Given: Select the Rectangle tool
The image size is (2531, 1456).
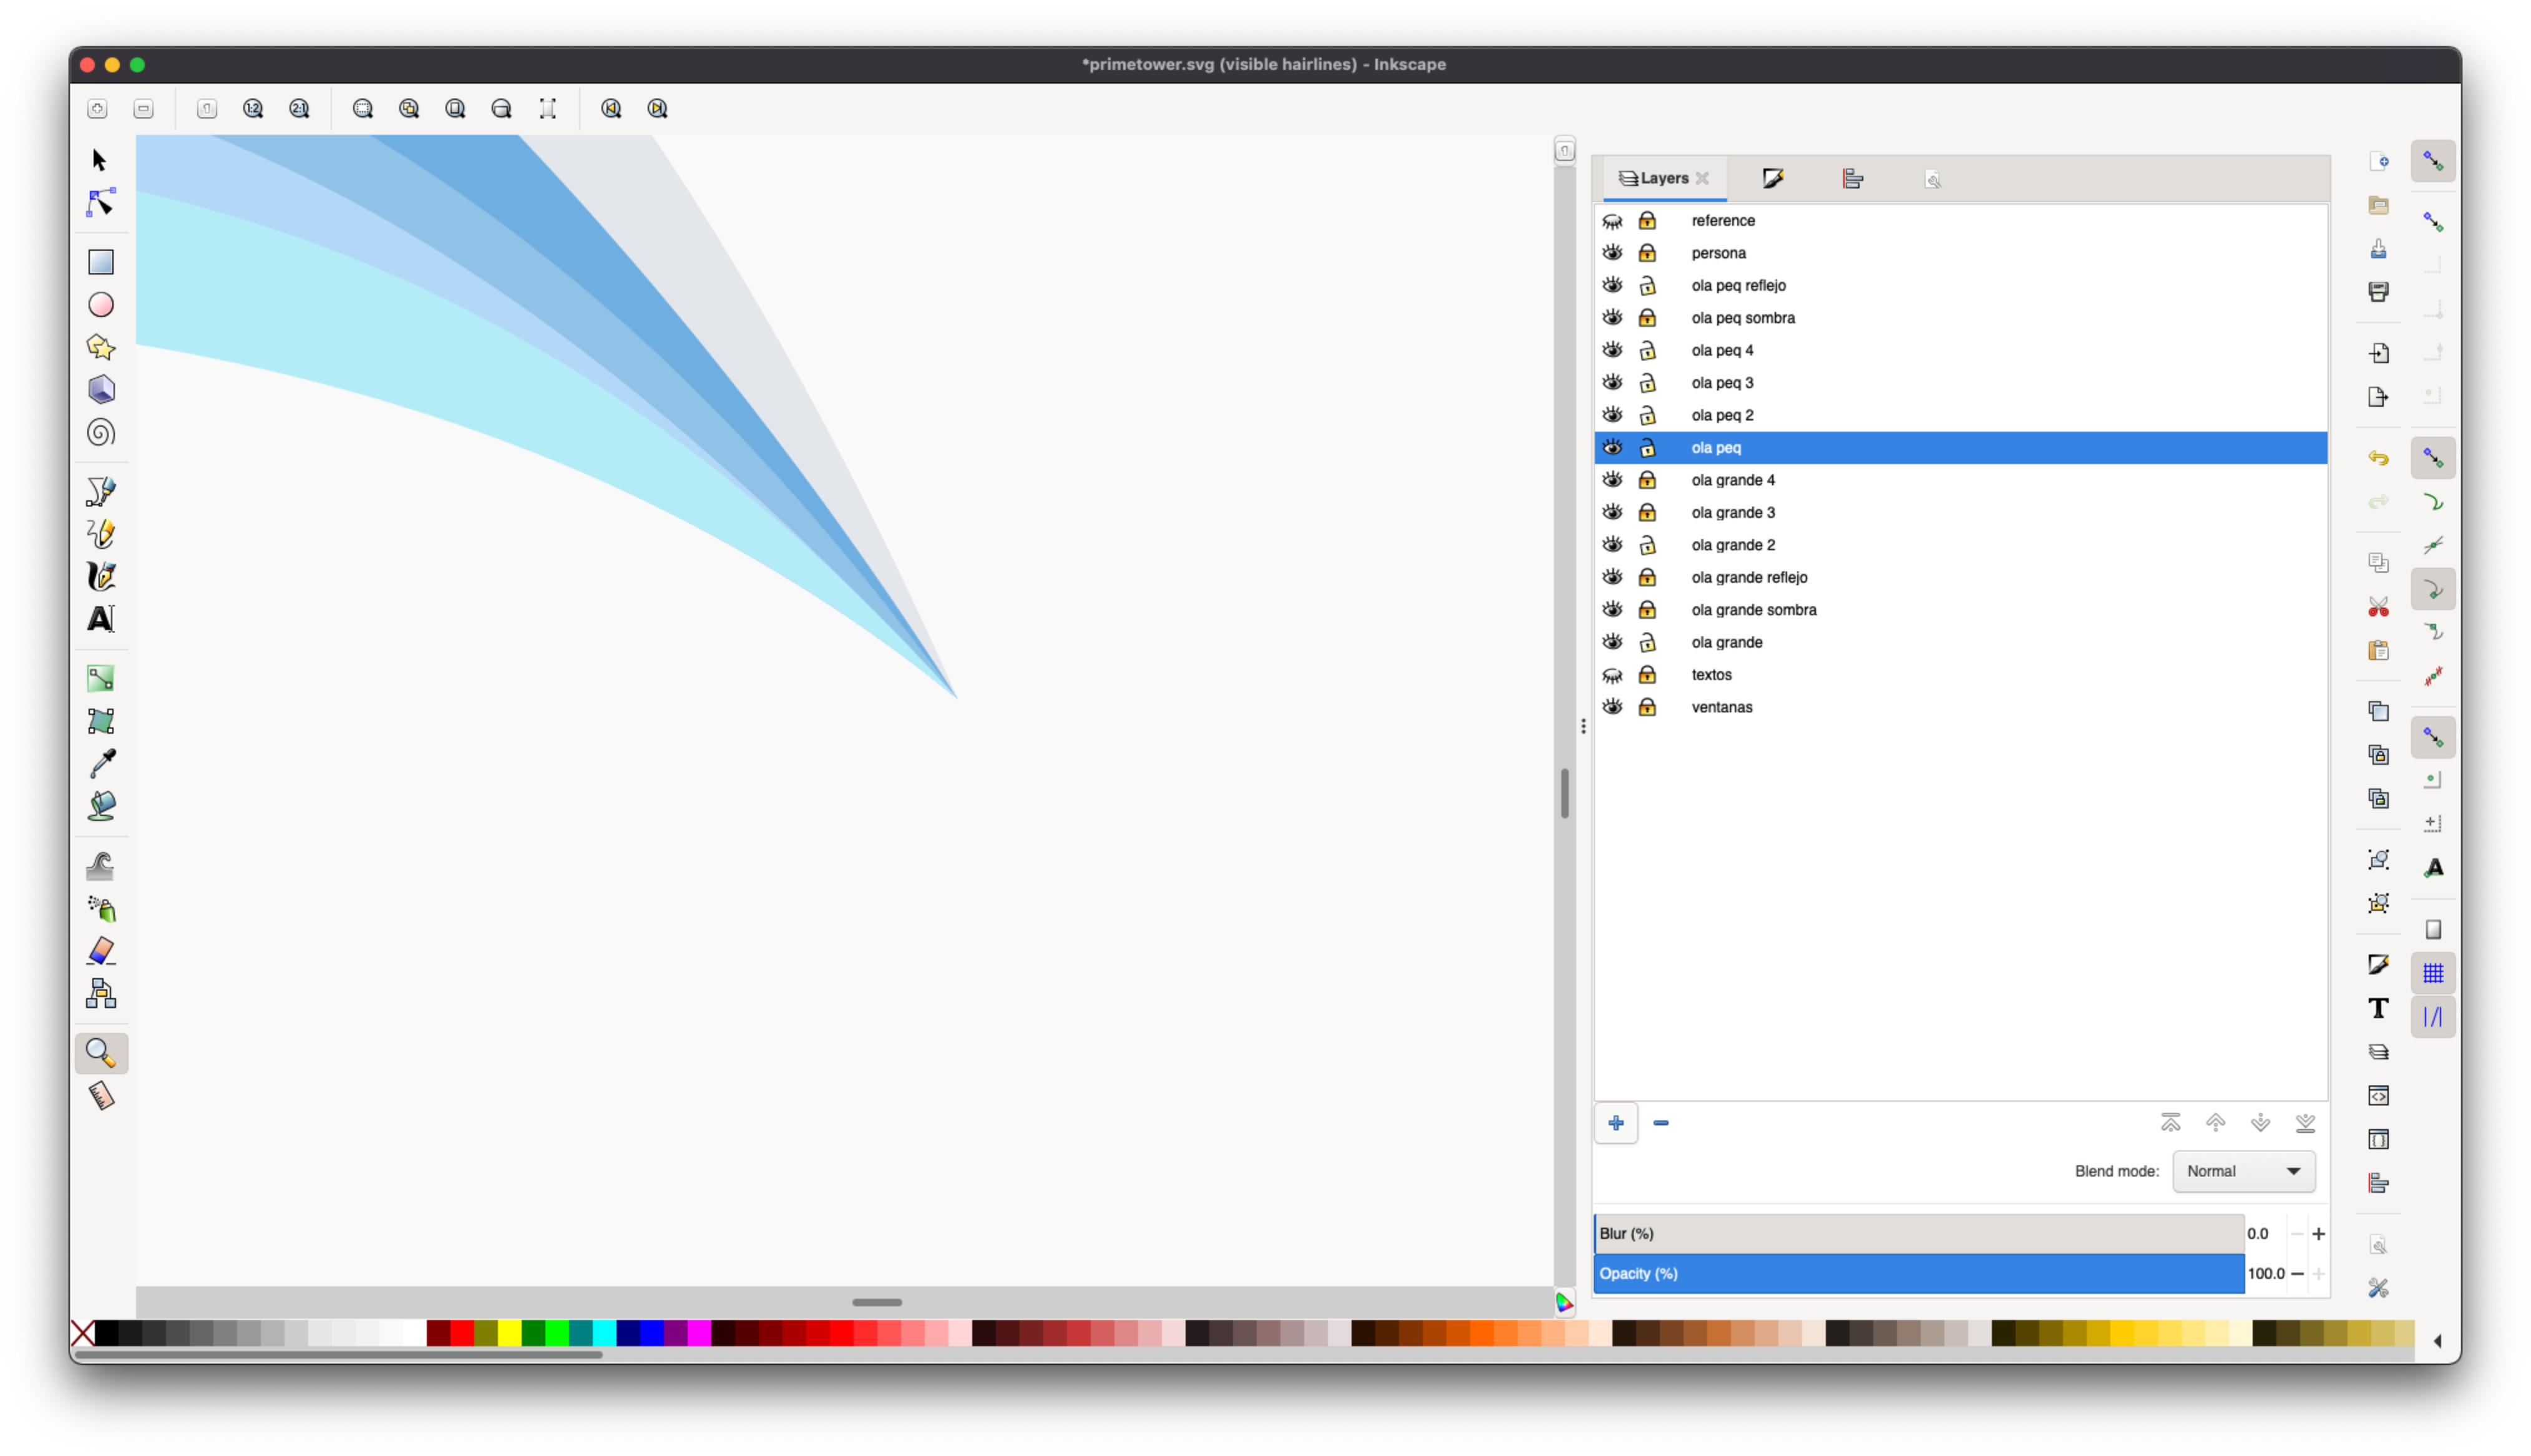Looking at the screenshot, I should pos(101,262).
